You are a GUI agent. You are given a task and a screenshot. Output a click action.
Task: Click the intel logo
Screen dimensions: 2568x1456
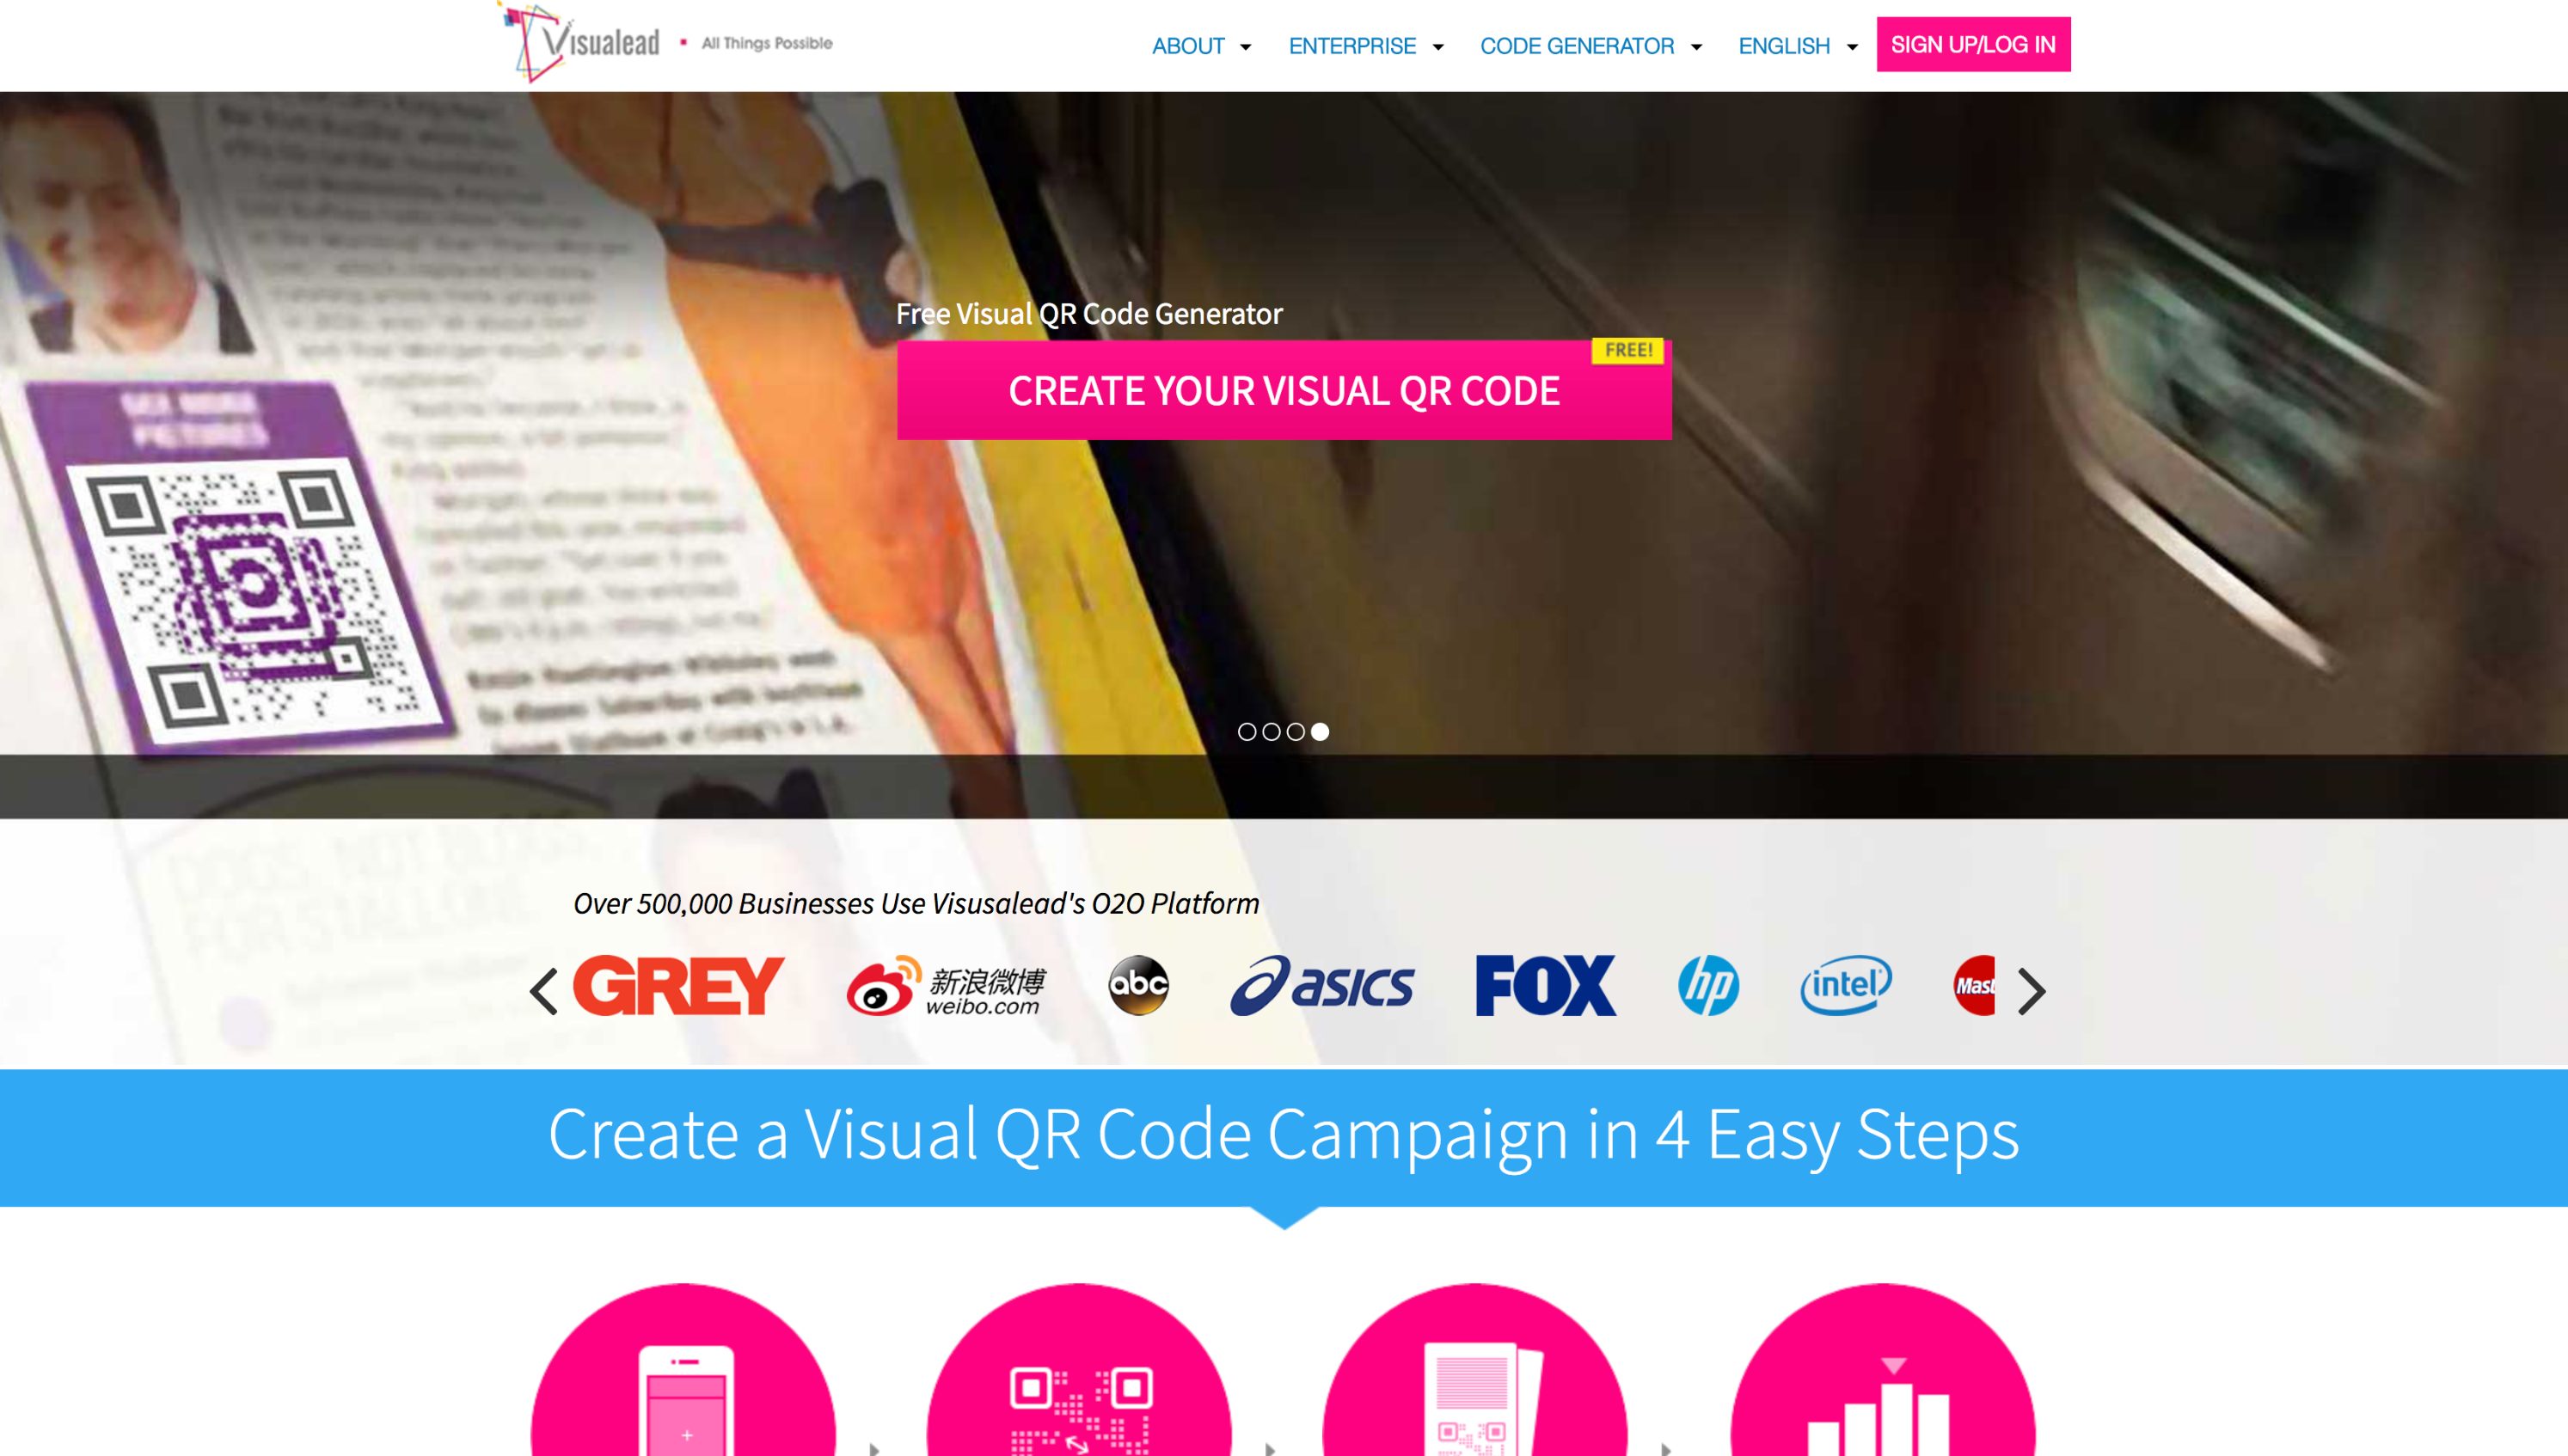coord(1846,985)
